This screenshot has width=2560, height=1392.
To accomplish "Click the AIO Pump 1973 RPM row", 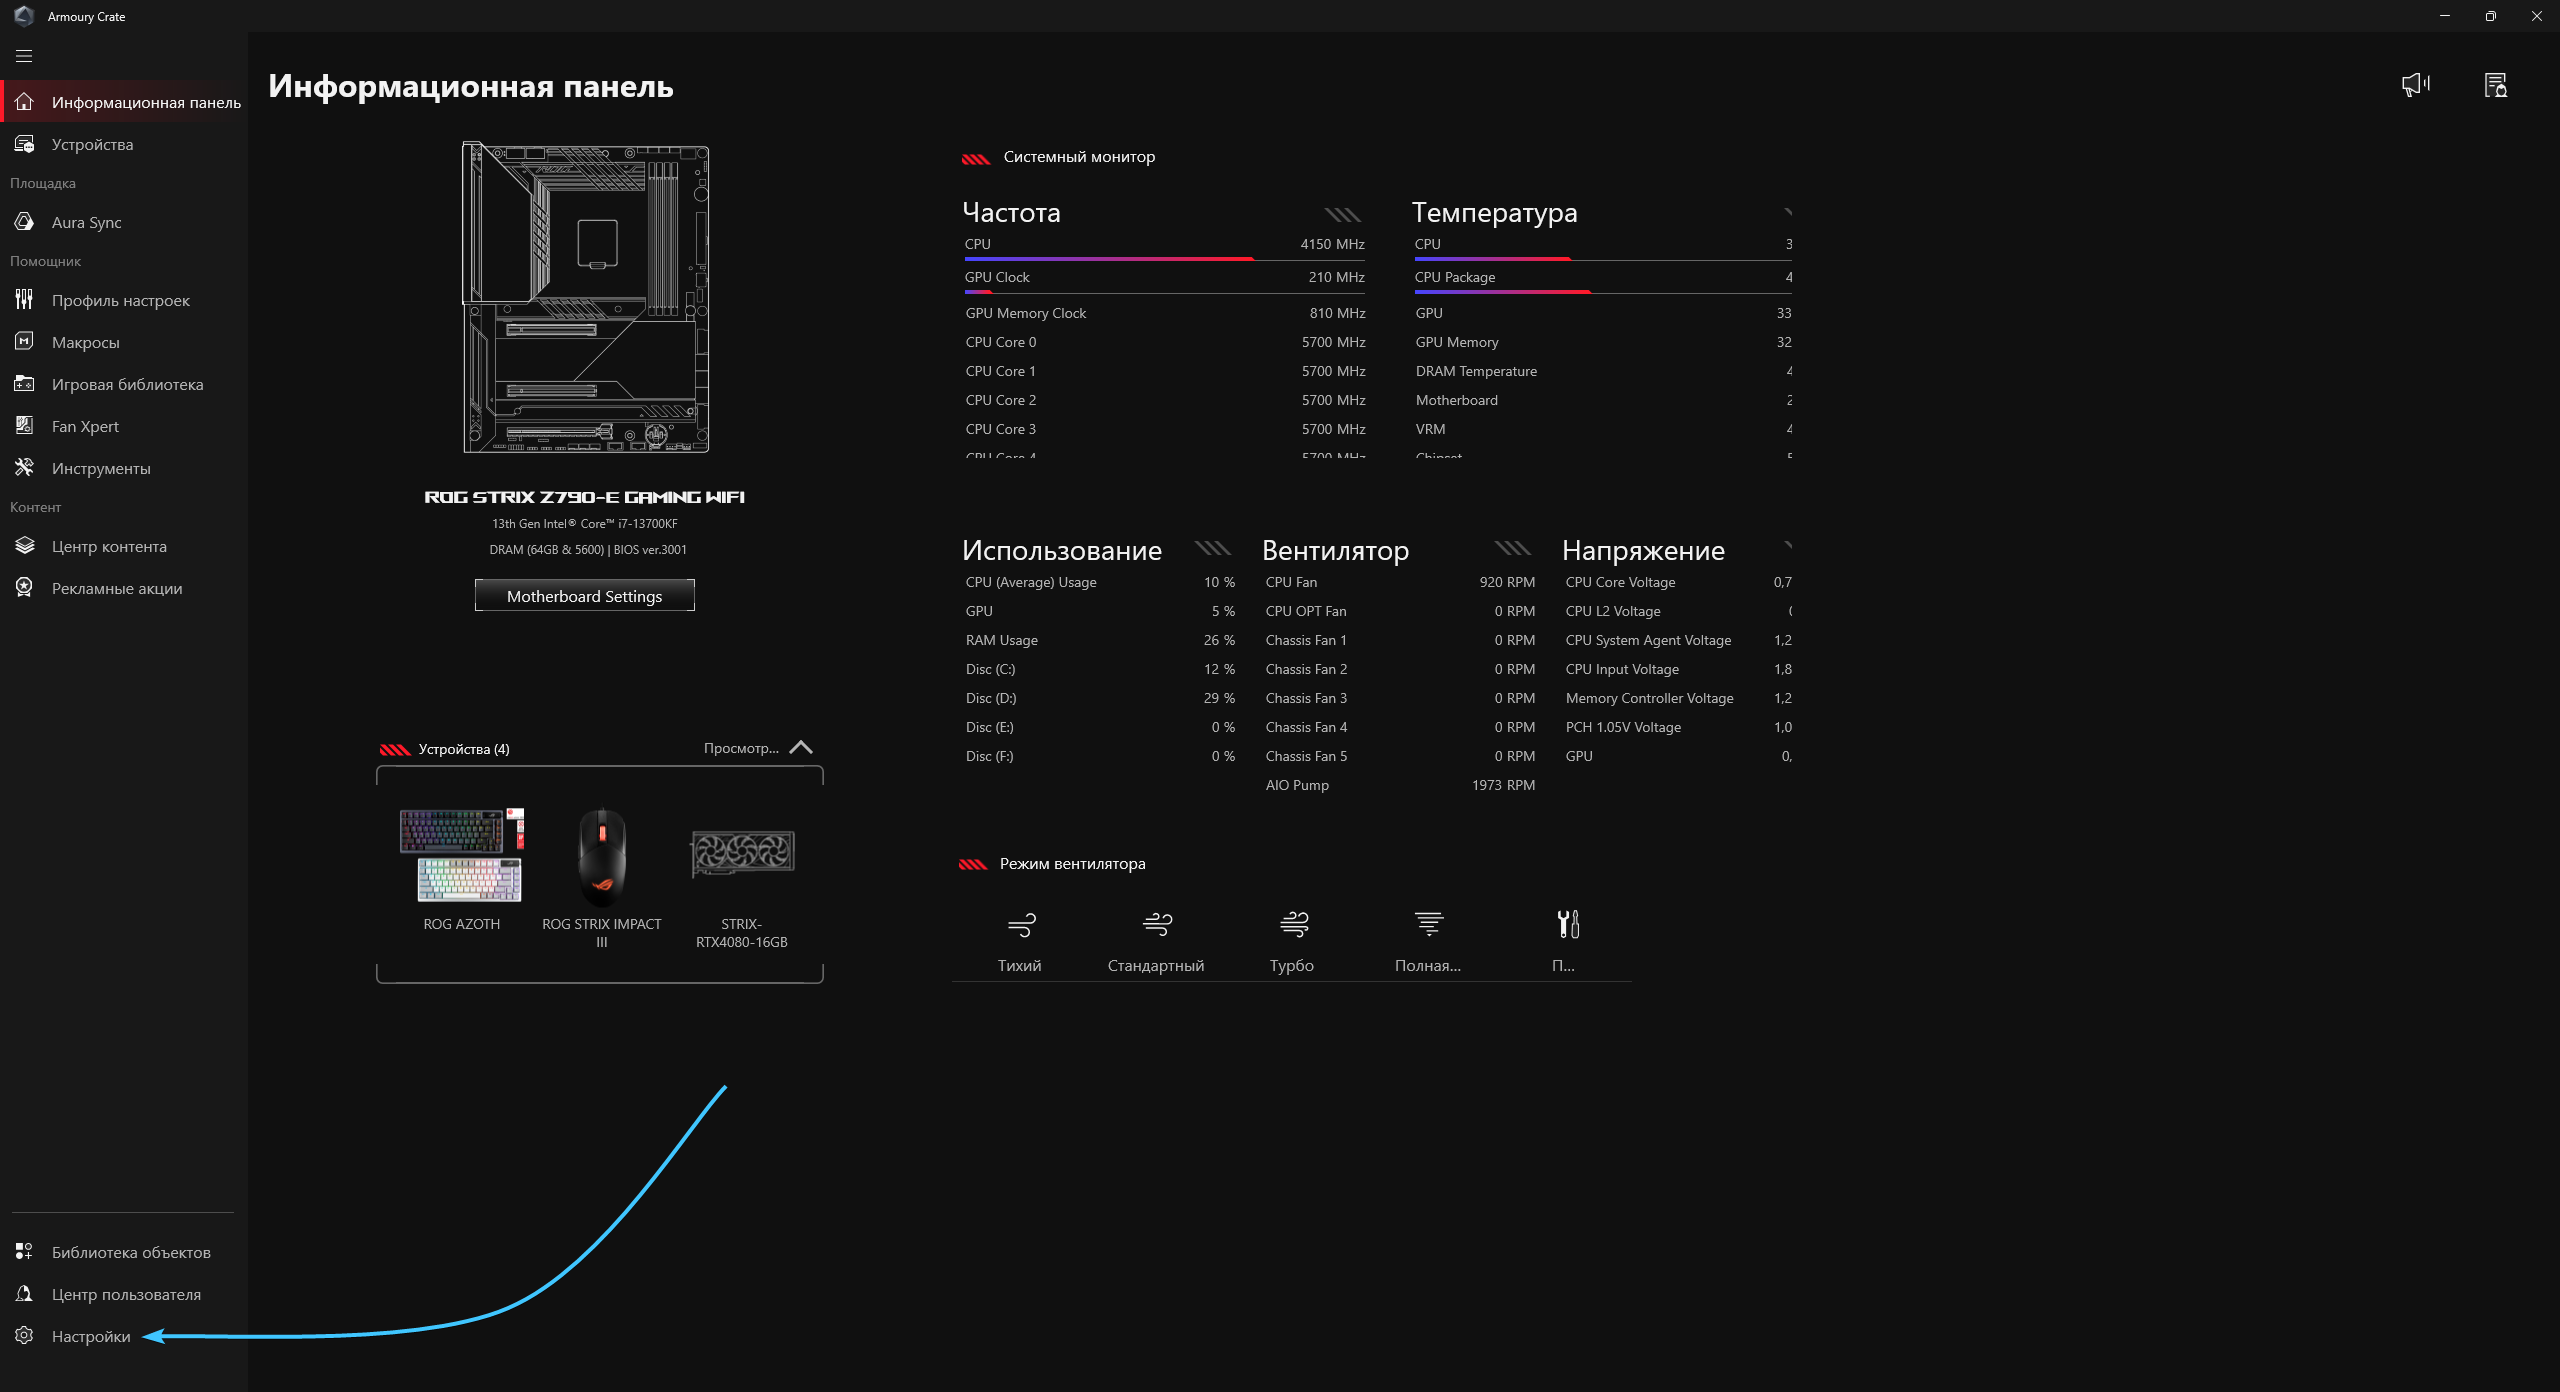I will tap(1400, 785).
